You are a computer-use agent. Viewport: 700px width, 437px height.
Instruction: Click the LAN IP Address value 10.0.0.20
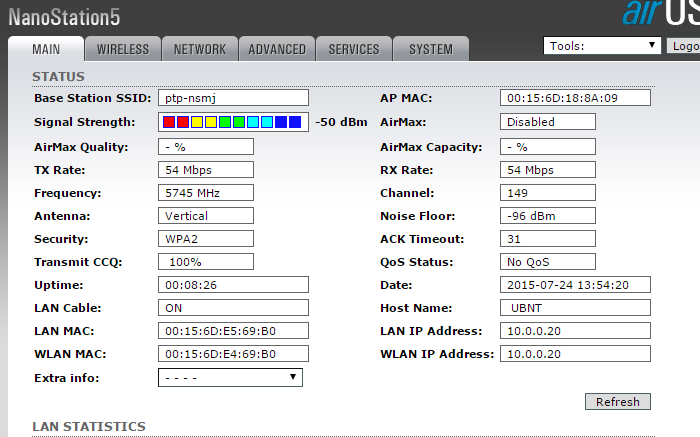coord(575,331)
